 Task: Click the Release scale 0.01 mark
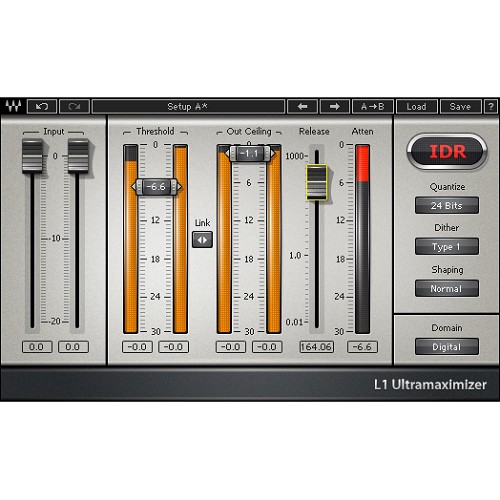tap(294, 322)
